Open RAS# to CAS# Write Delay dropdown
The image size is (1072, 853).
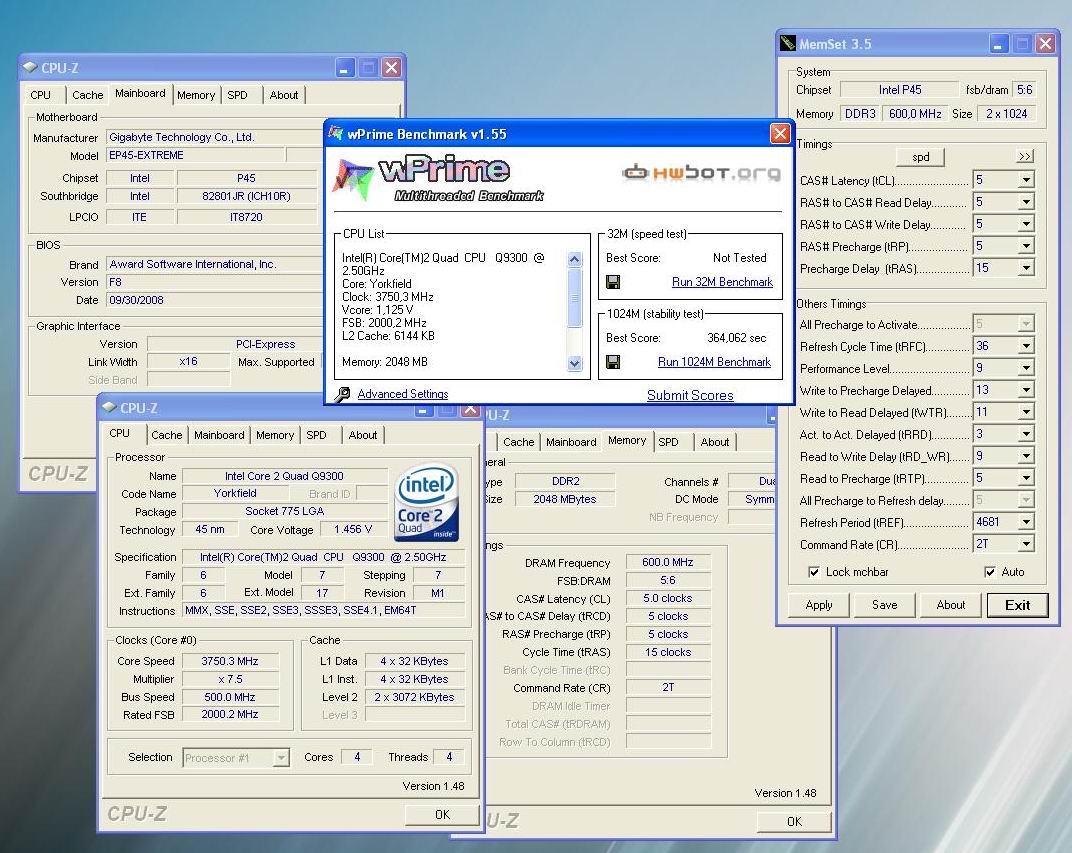point(1026,224)
